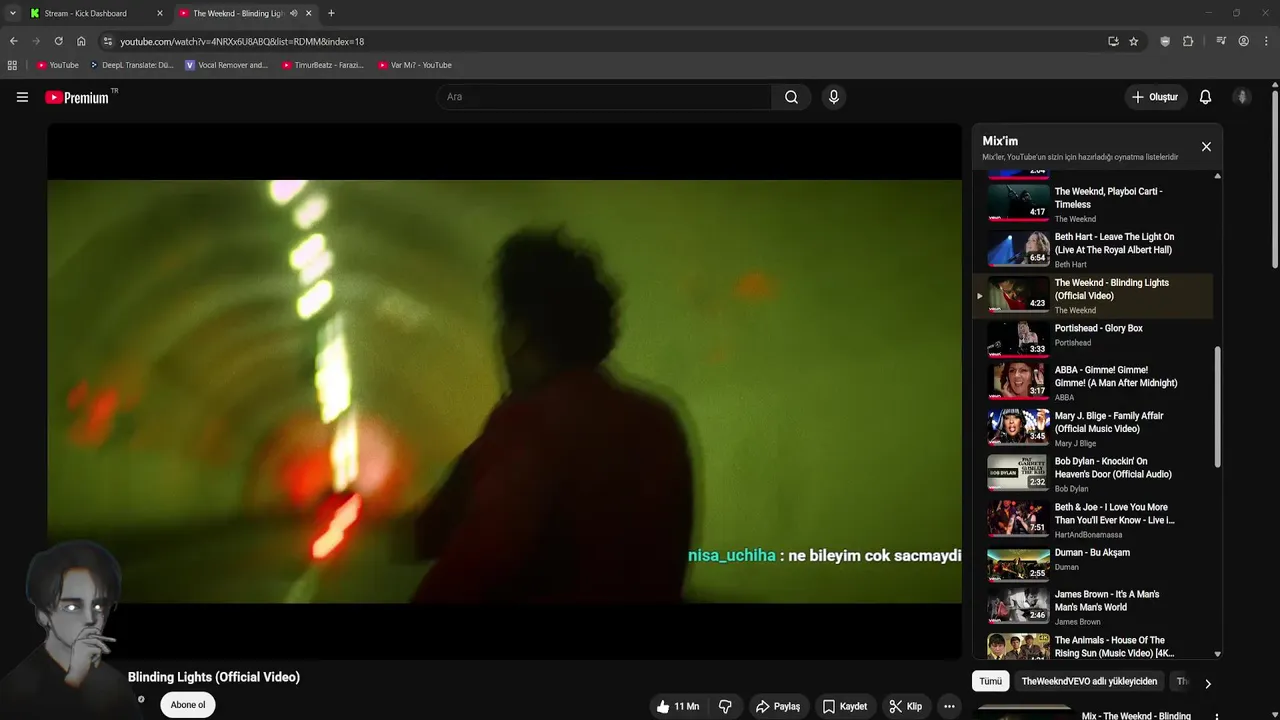This screenshot has width=1280, height=720.
Task: Play James Brown It's A Man's World
Action: coord(1094,607)
